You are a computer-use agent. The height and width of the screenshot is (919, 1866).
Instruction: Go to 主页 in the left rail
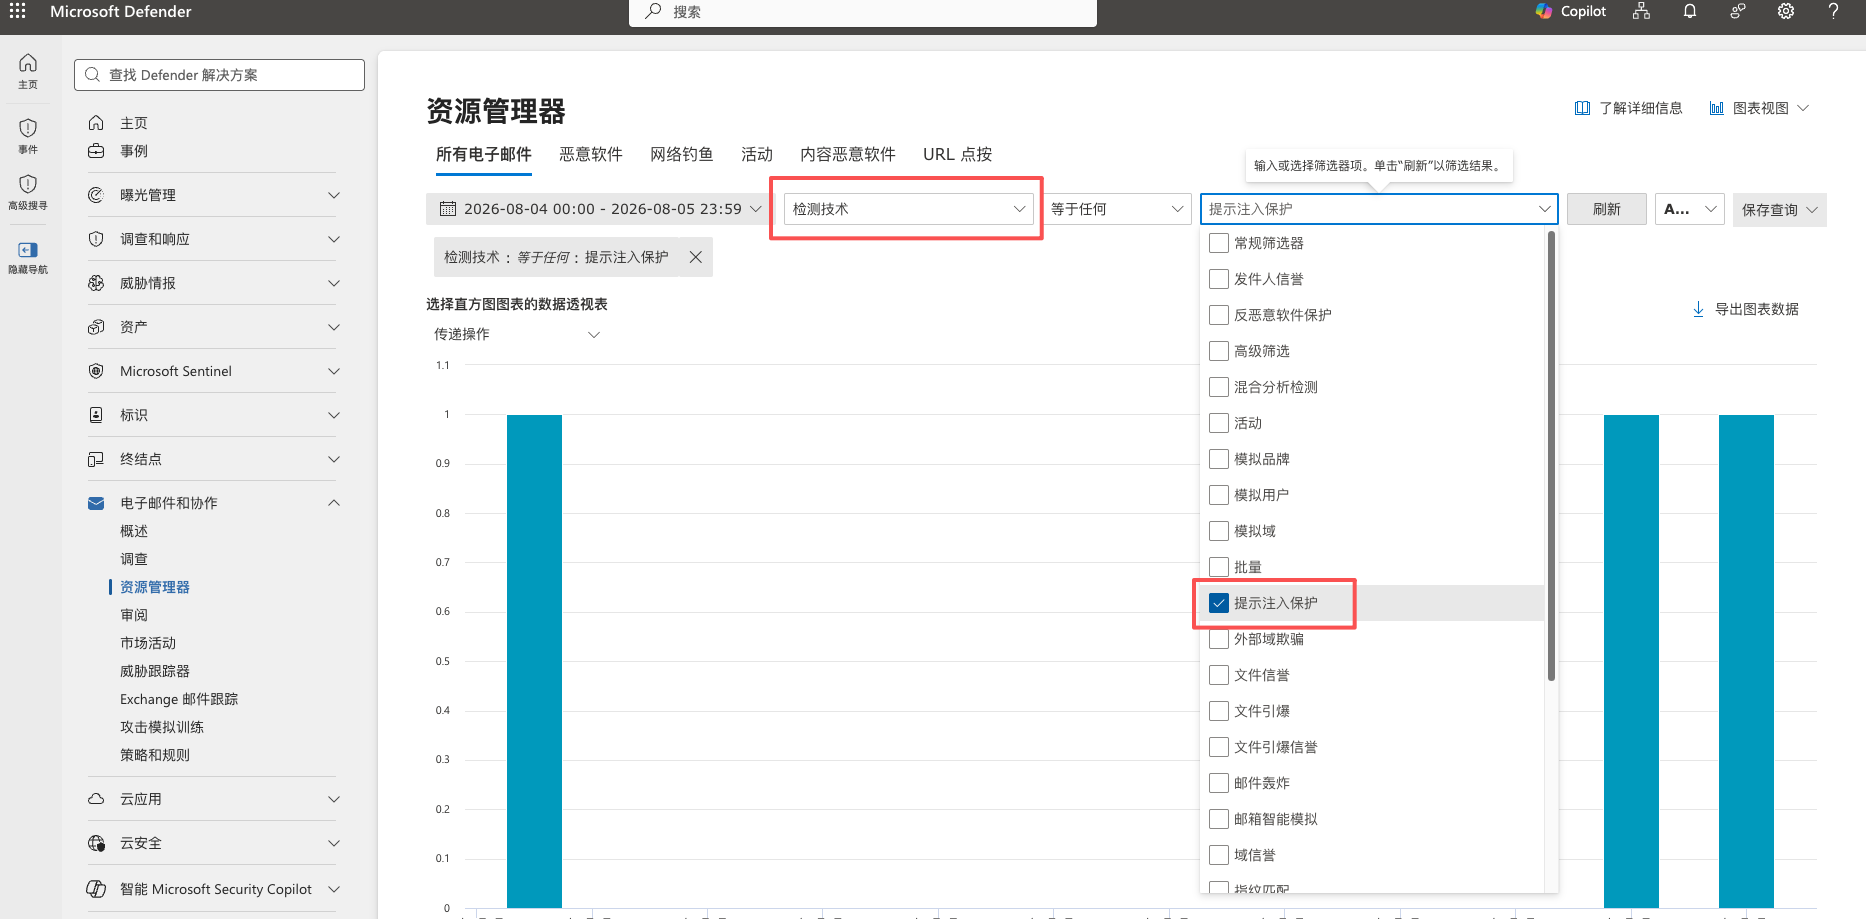[28, 71]
